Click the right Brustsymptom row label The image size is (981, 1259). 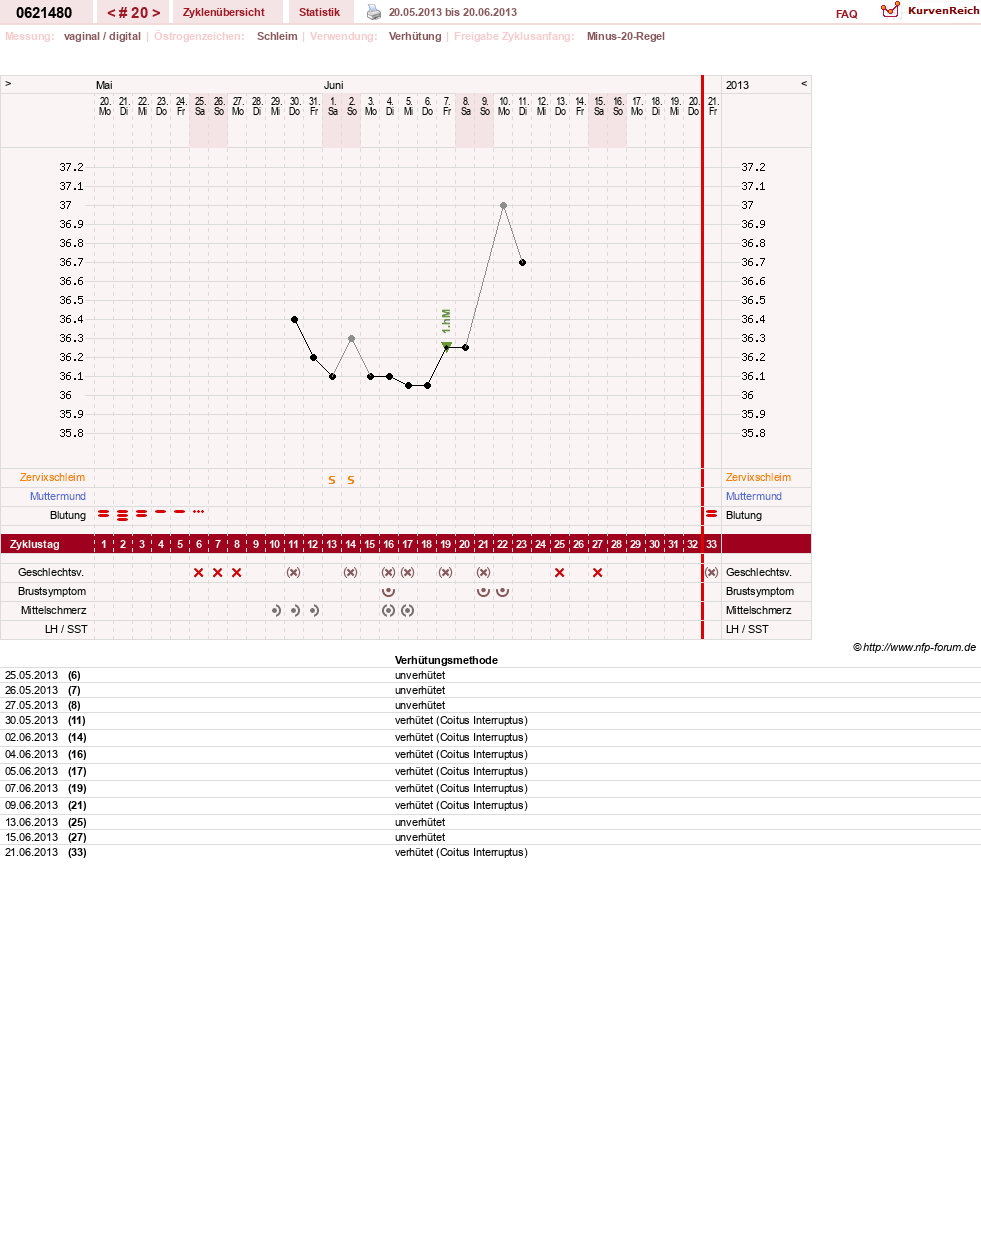click(760, 591)
